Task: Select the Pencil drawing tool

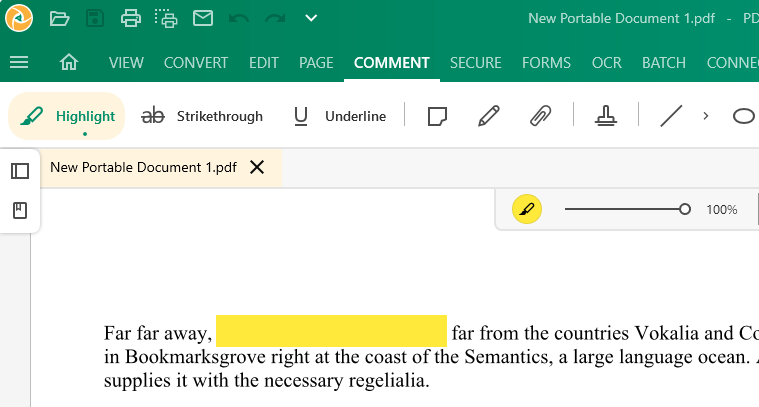Action: coord(489,116)
